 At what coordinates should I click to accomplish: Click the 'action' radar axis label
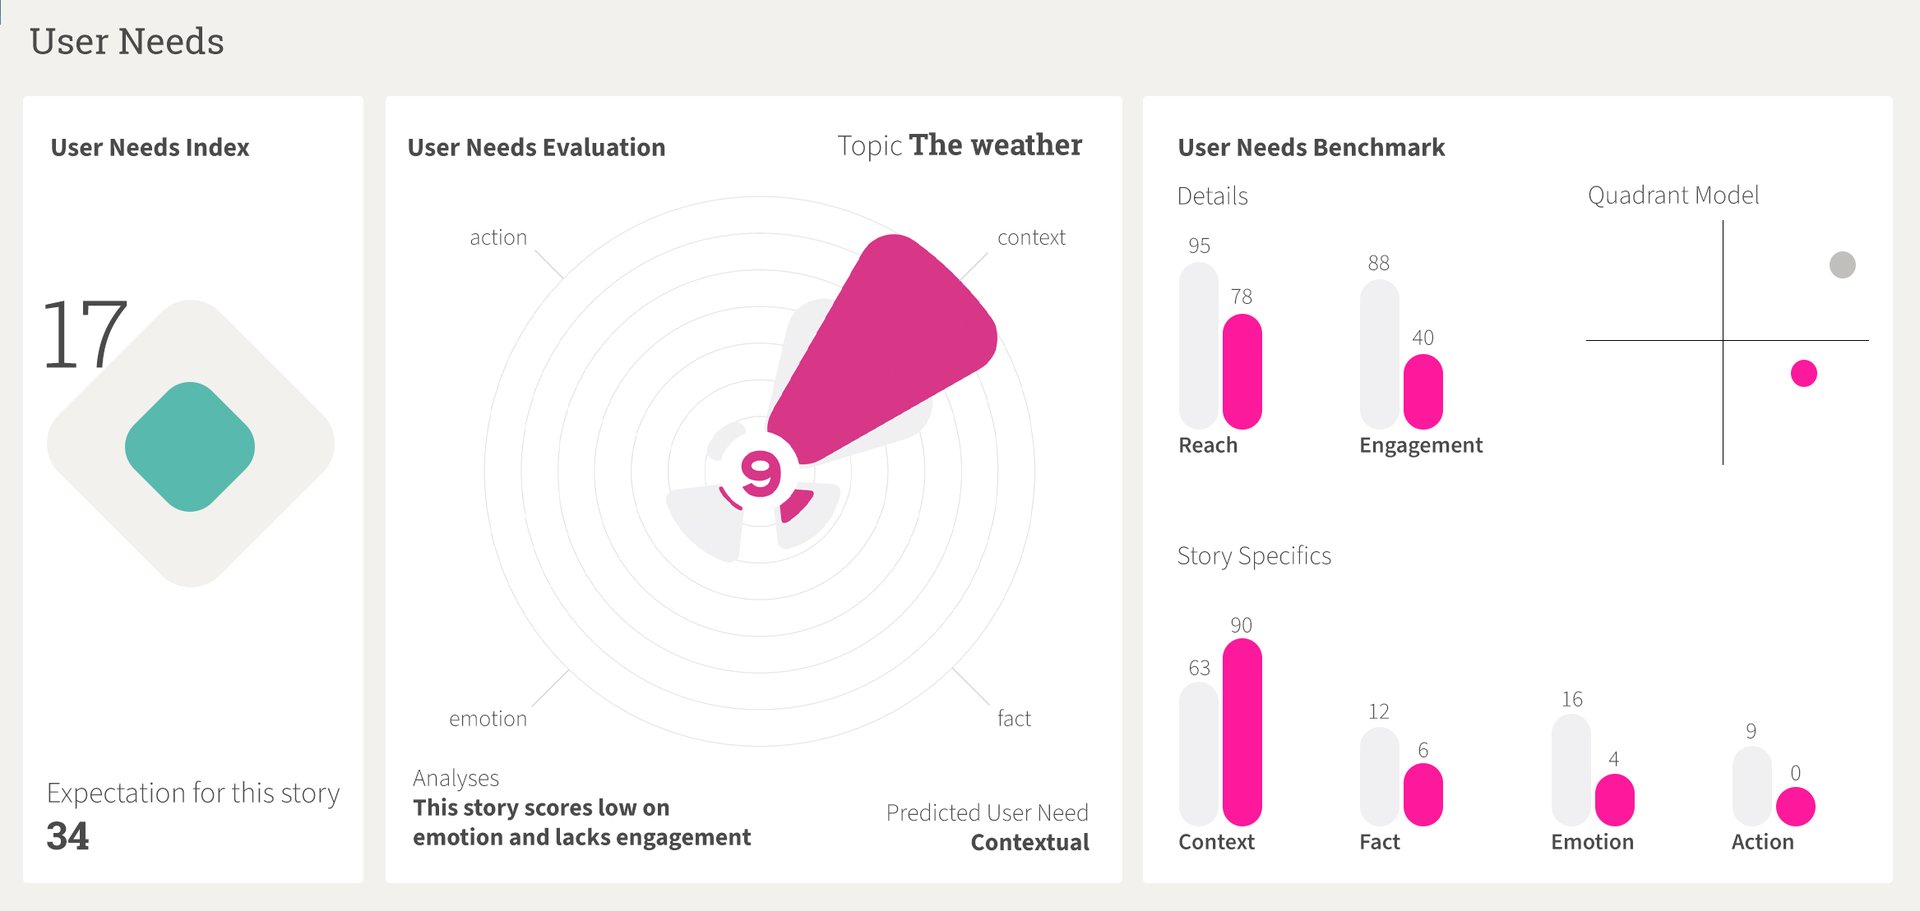coord(498,238)
